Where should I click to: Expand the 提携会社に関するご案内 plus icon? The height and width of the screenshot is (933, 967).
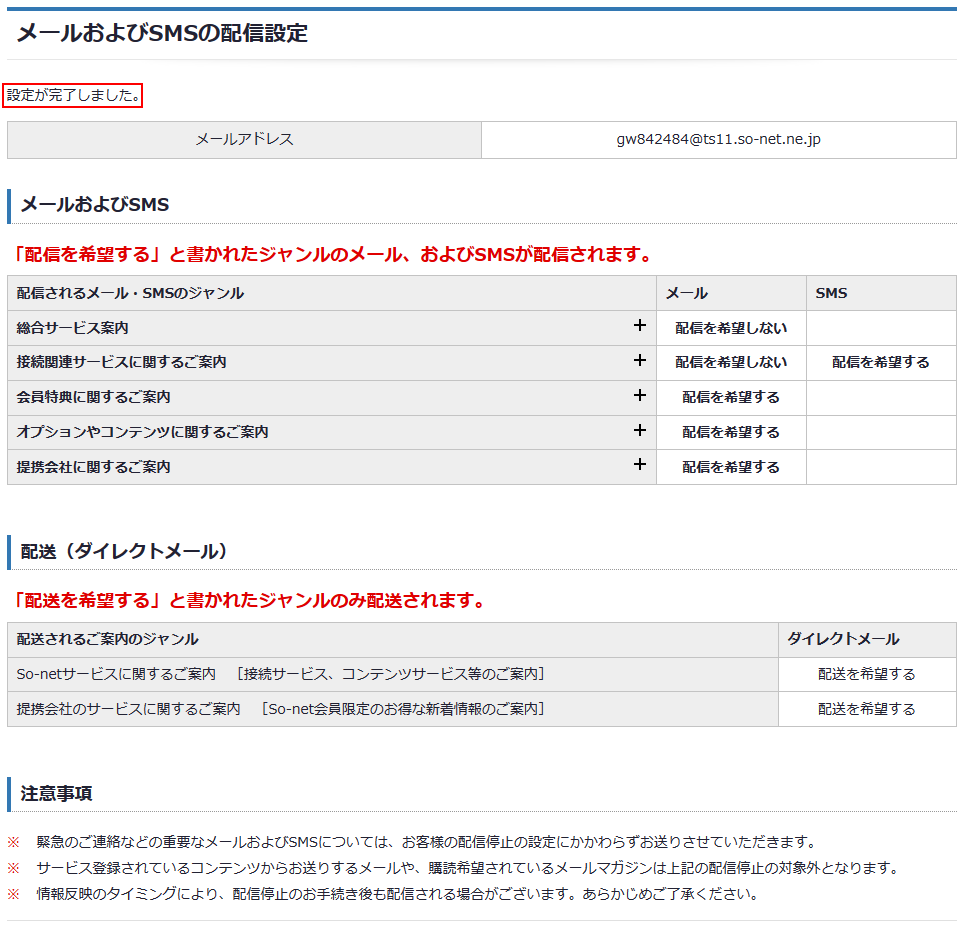pos(640,466)
